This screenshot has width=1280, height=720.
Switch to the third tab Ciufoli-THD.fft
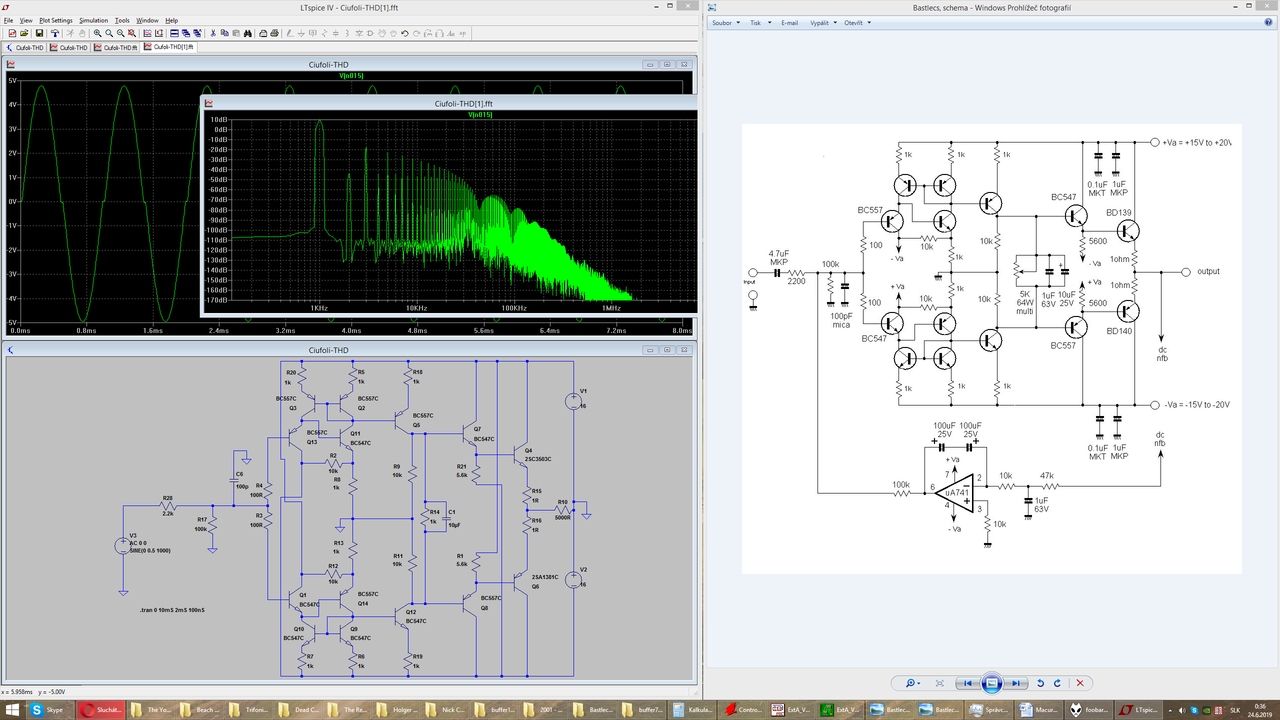point(115,47)
